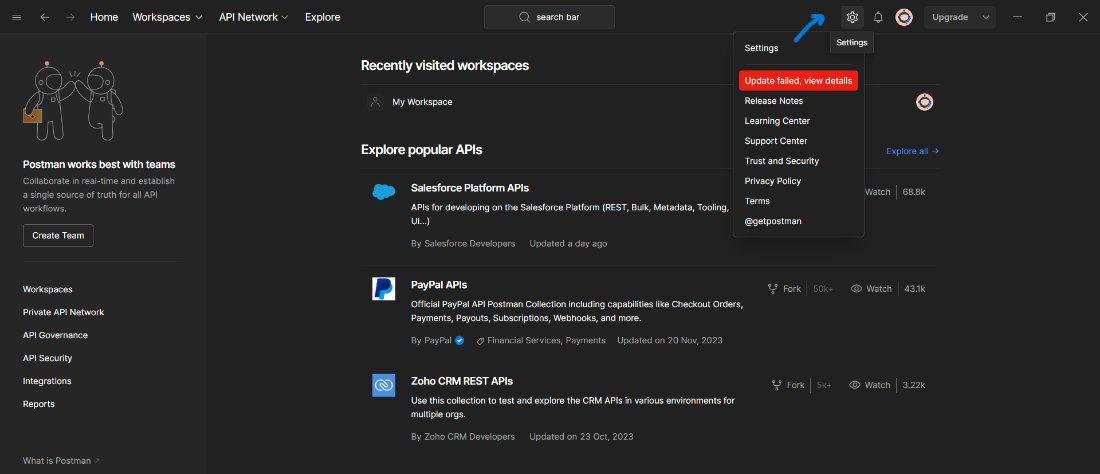Go back with the left arrow
Viewport: 1100px width, 474px height.
(45, 18)
